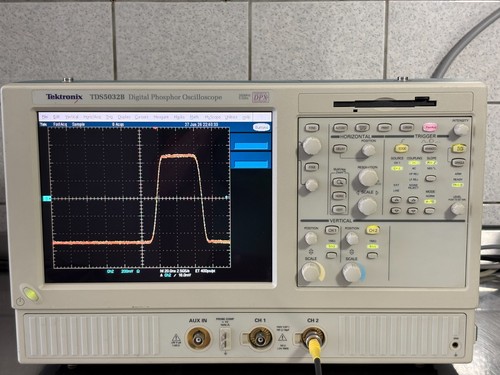Step trigger COUPLING down with arrow button
The height and width of the screenshot is (375, 500).
pyautogui.click(x=413, y=211)
